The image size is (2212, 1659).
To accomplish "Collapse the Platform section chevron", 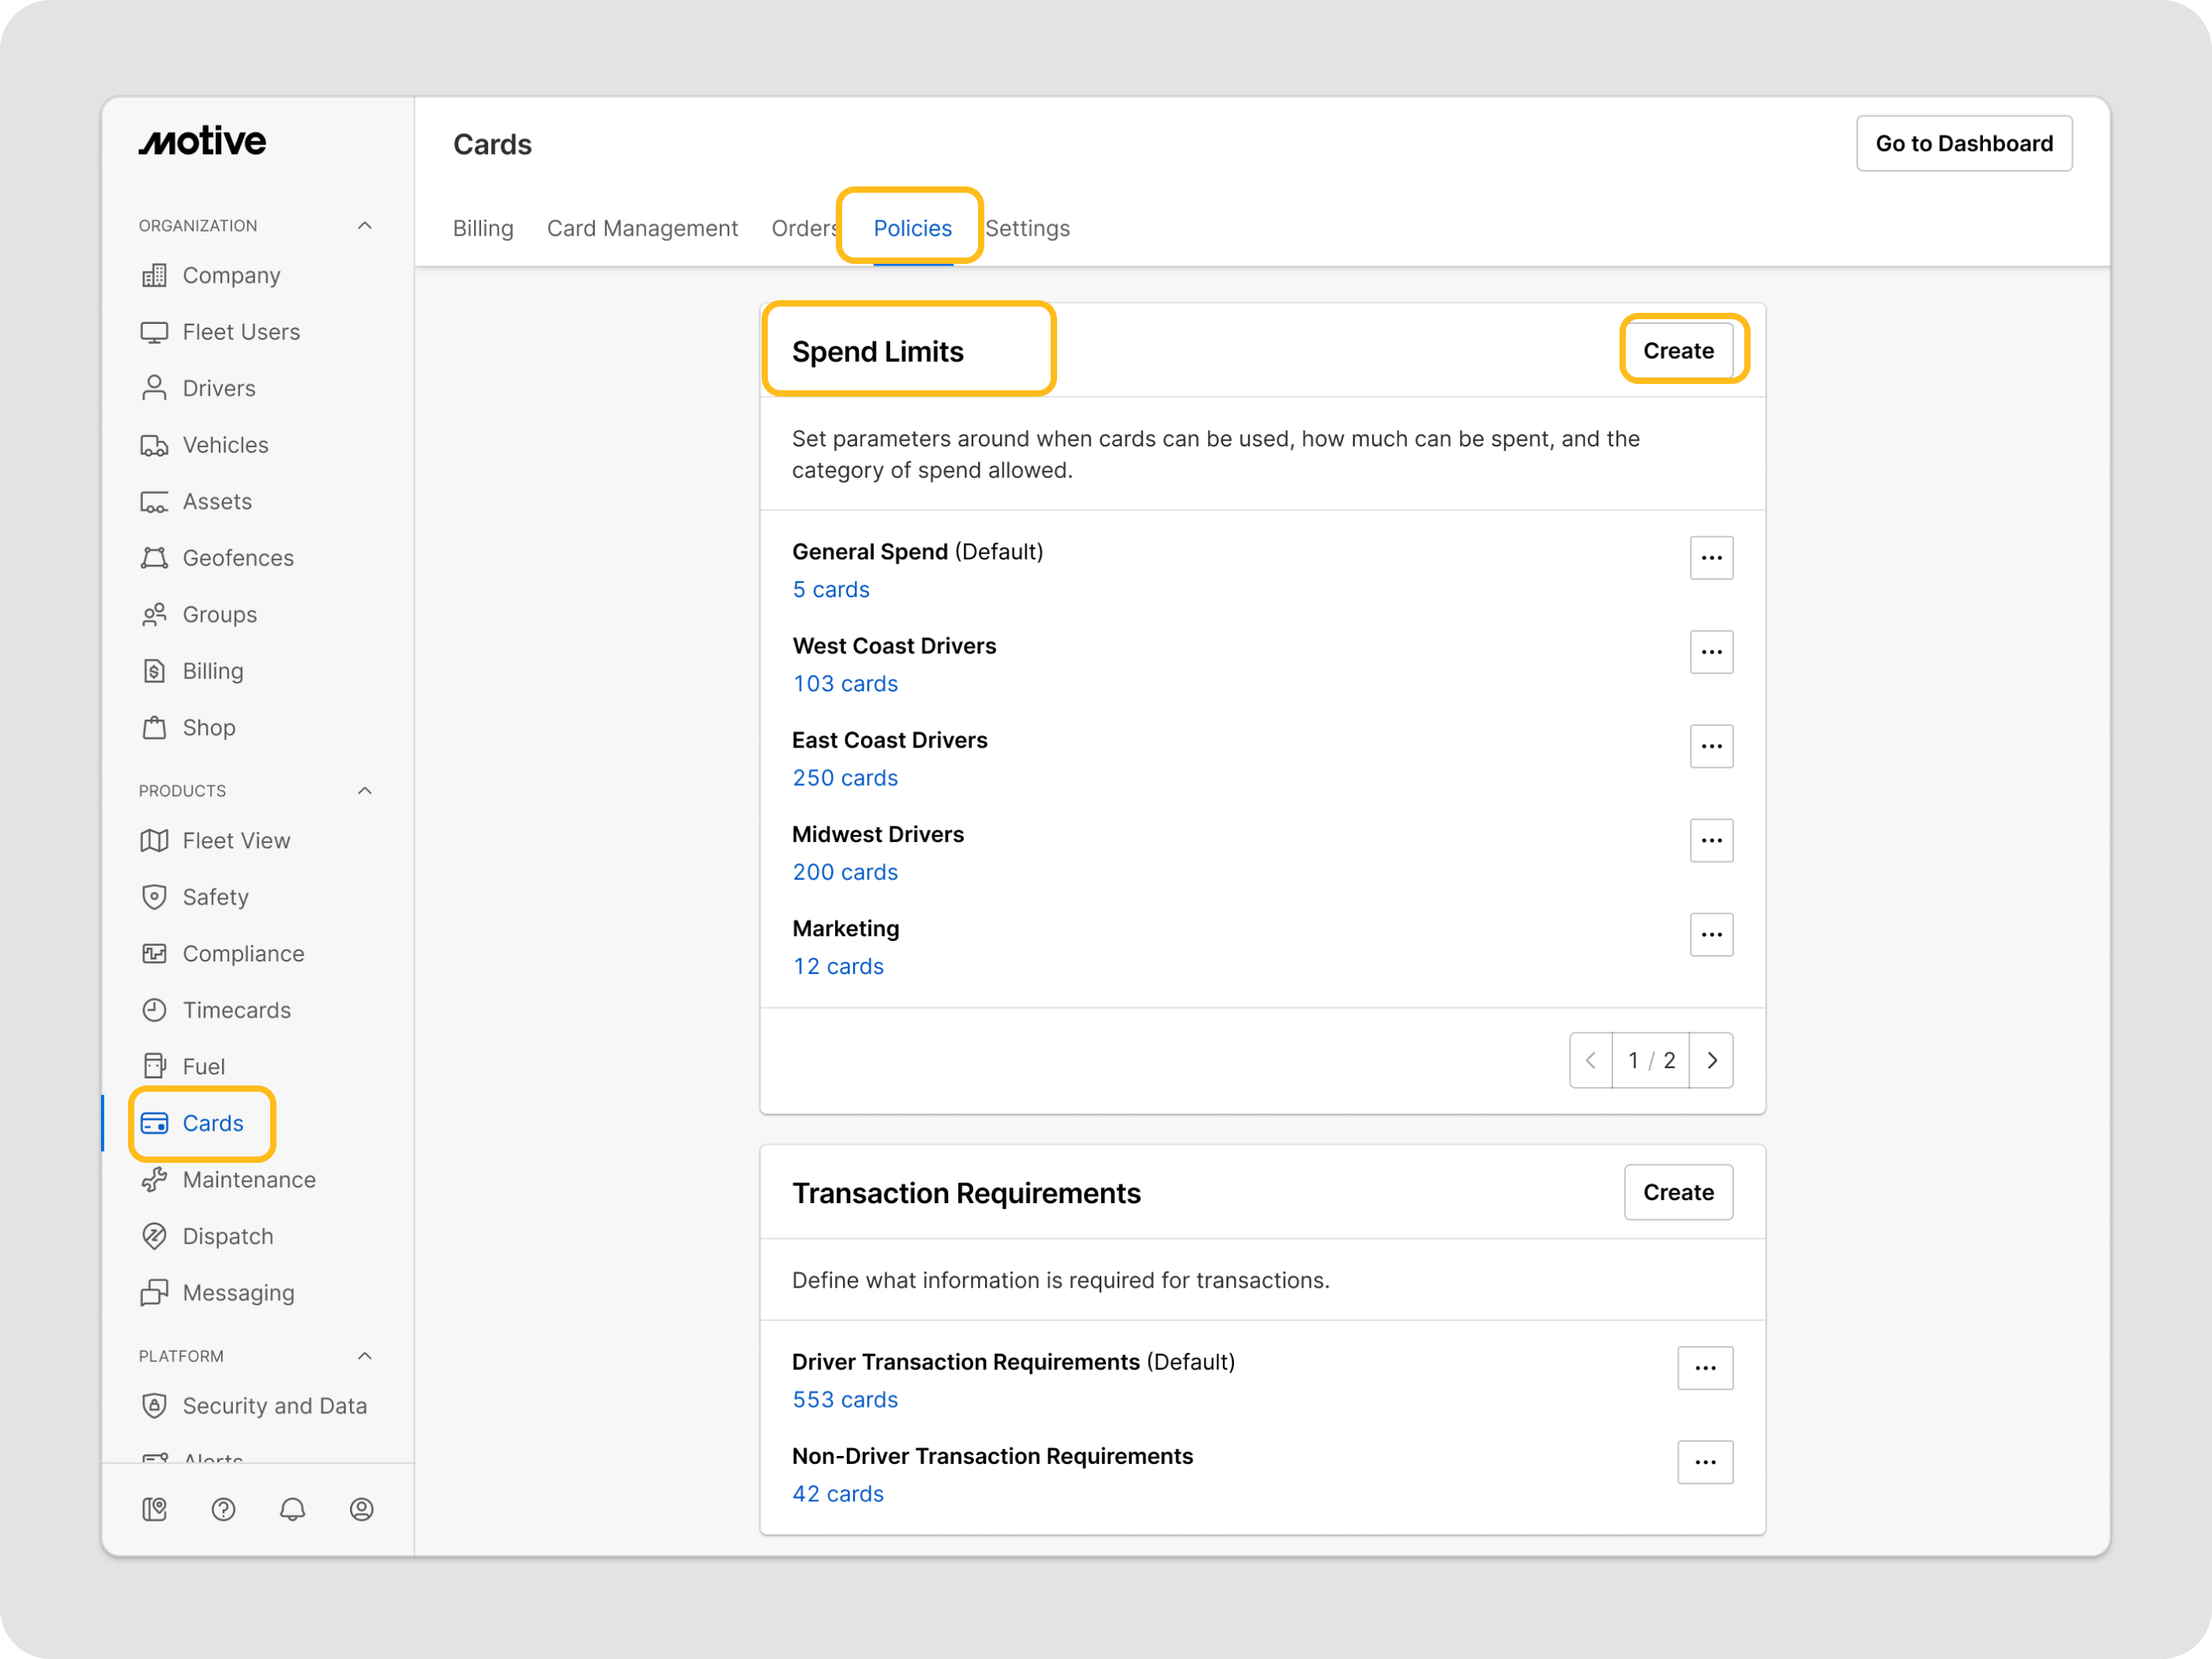I will tap(365, 1356).
